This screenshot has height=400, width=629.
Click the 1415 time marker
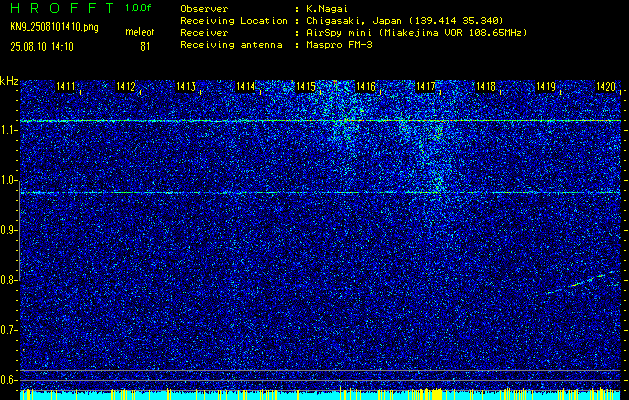306,86
